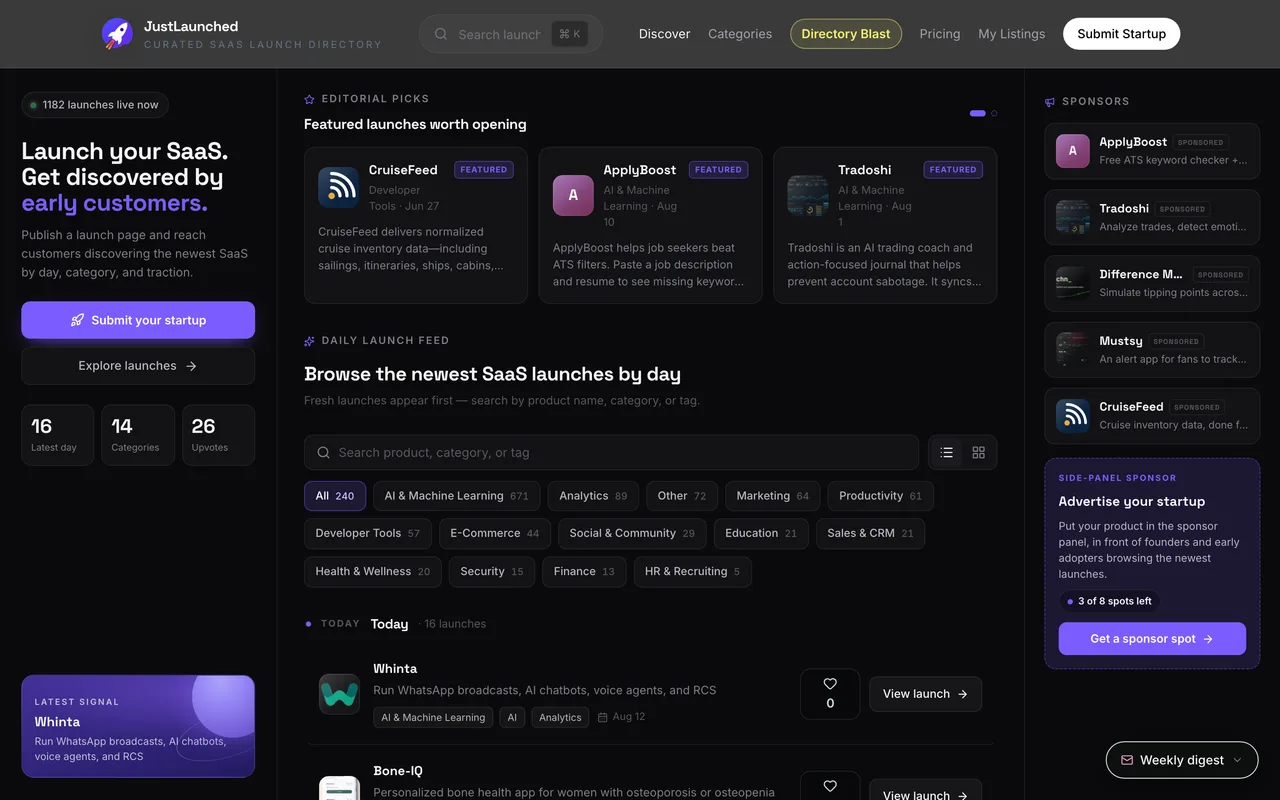Screen dimensions: 1280x800
Task: Open the Latest Signal Whinta card
Action: click(138, 726)
